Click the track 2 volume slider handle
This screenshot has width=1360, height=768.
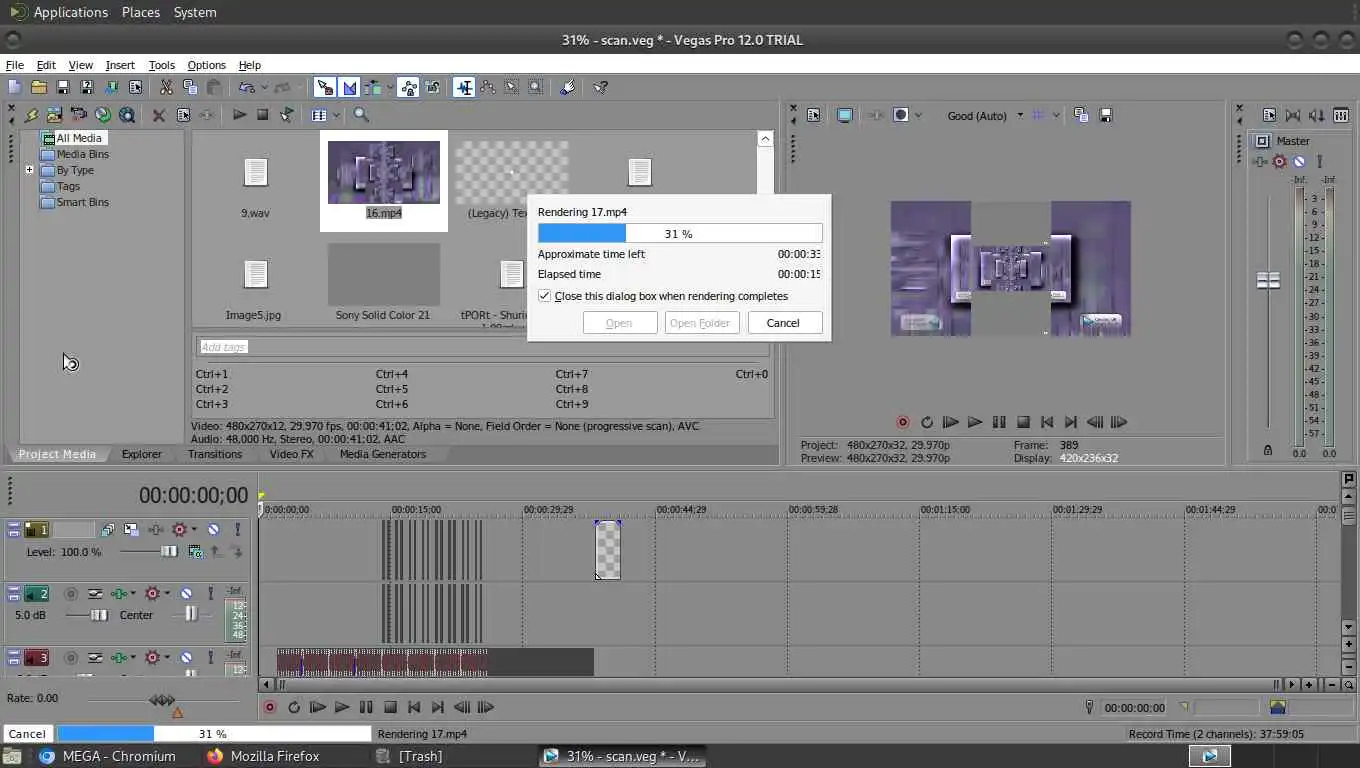[99, 615]
